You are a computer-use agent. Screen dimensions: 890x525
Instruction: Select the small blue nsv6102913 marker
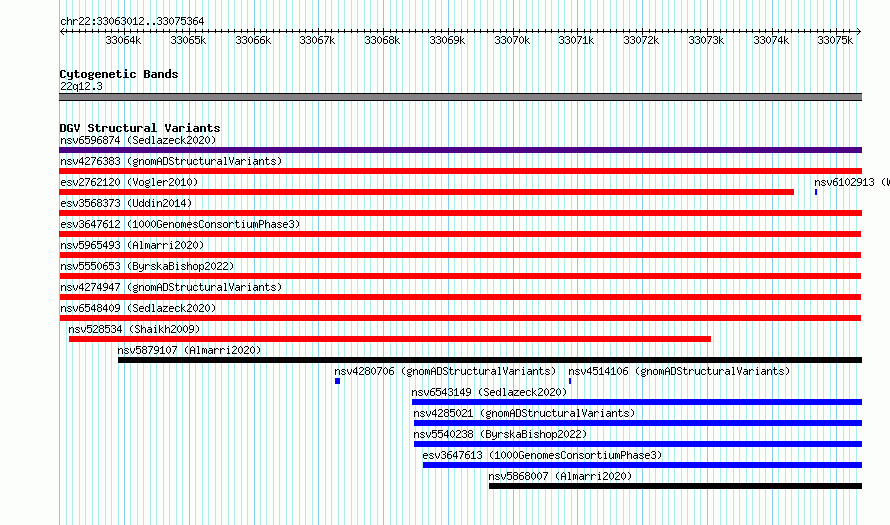pyautogui.click(x=816, y=192)
